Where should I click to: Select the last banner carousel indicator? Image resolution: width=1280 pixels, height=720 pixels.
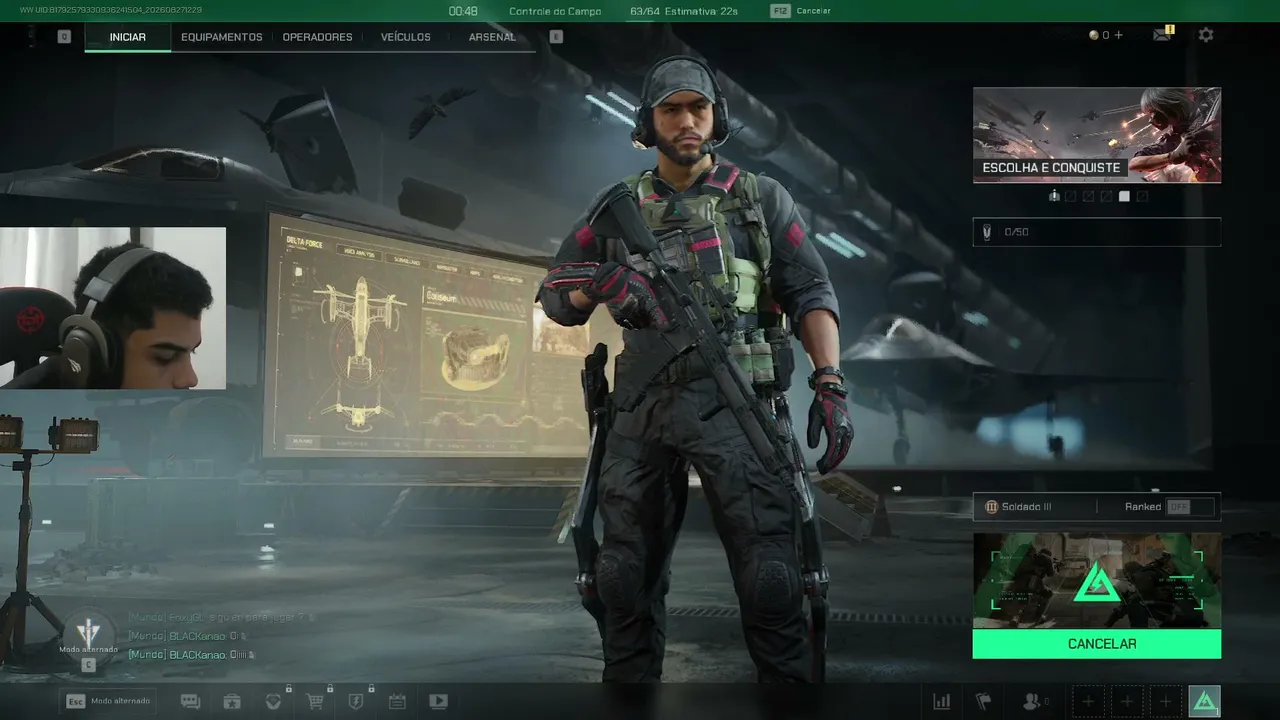coord(1142,196)
